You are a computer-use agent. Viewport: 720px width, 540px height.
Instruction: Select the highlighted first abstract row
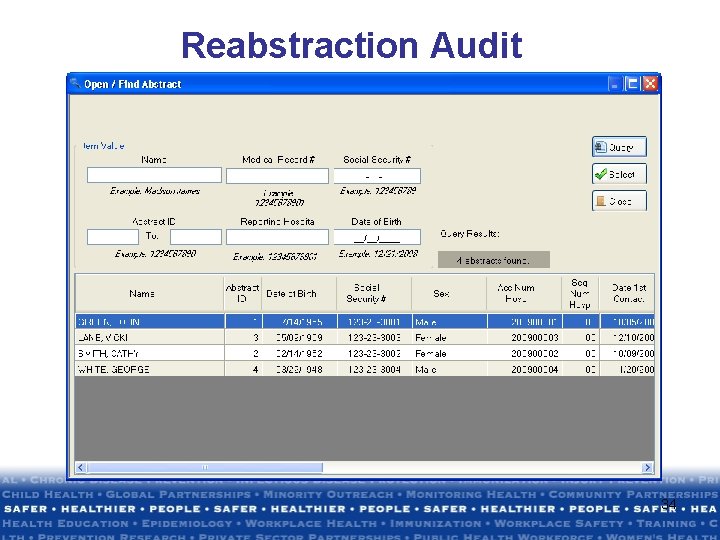pyautogui.click(x=365, y=321)
